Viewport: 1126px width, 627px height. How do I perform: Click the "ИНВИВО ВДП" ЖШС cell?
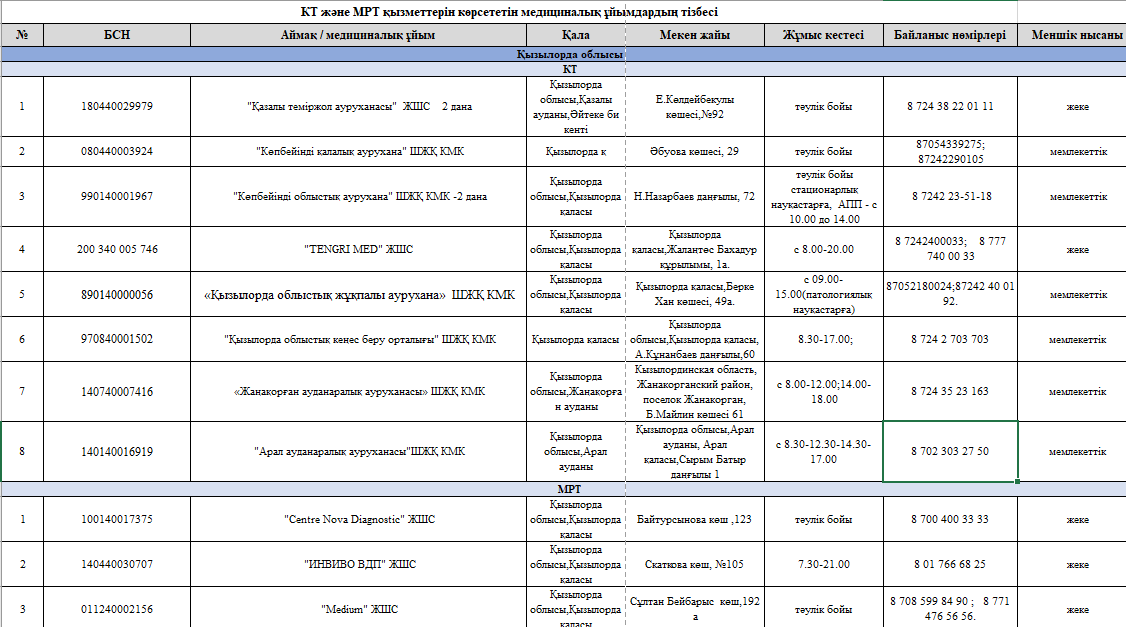(x=358, y=564)
